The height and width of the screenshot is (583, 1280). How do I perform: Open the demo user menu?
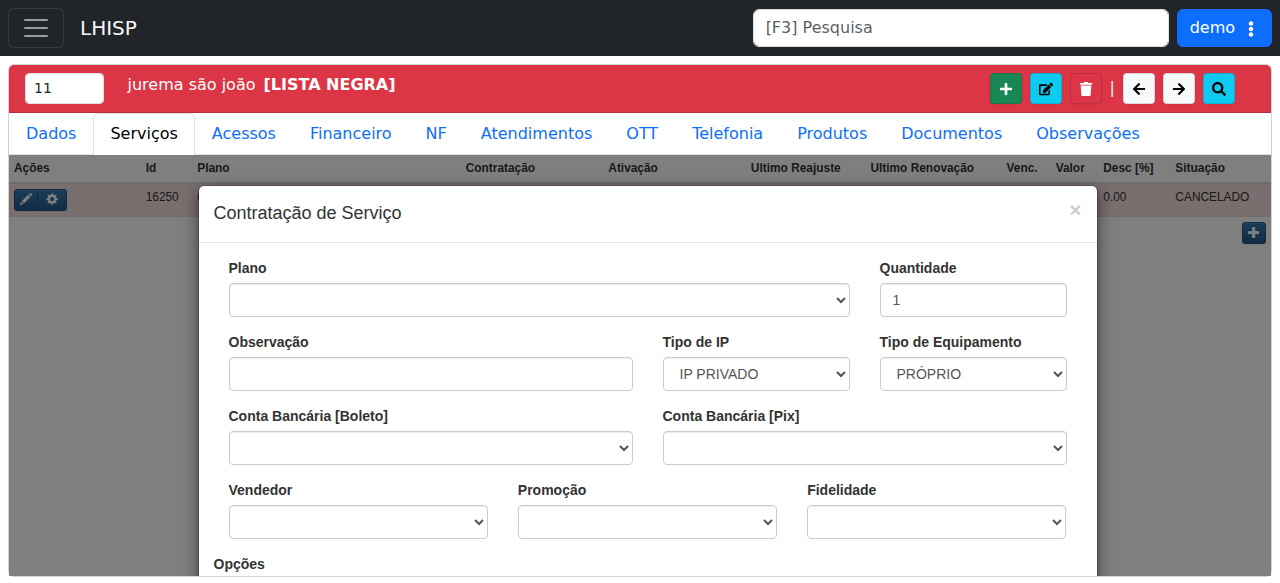(1224, 28)
